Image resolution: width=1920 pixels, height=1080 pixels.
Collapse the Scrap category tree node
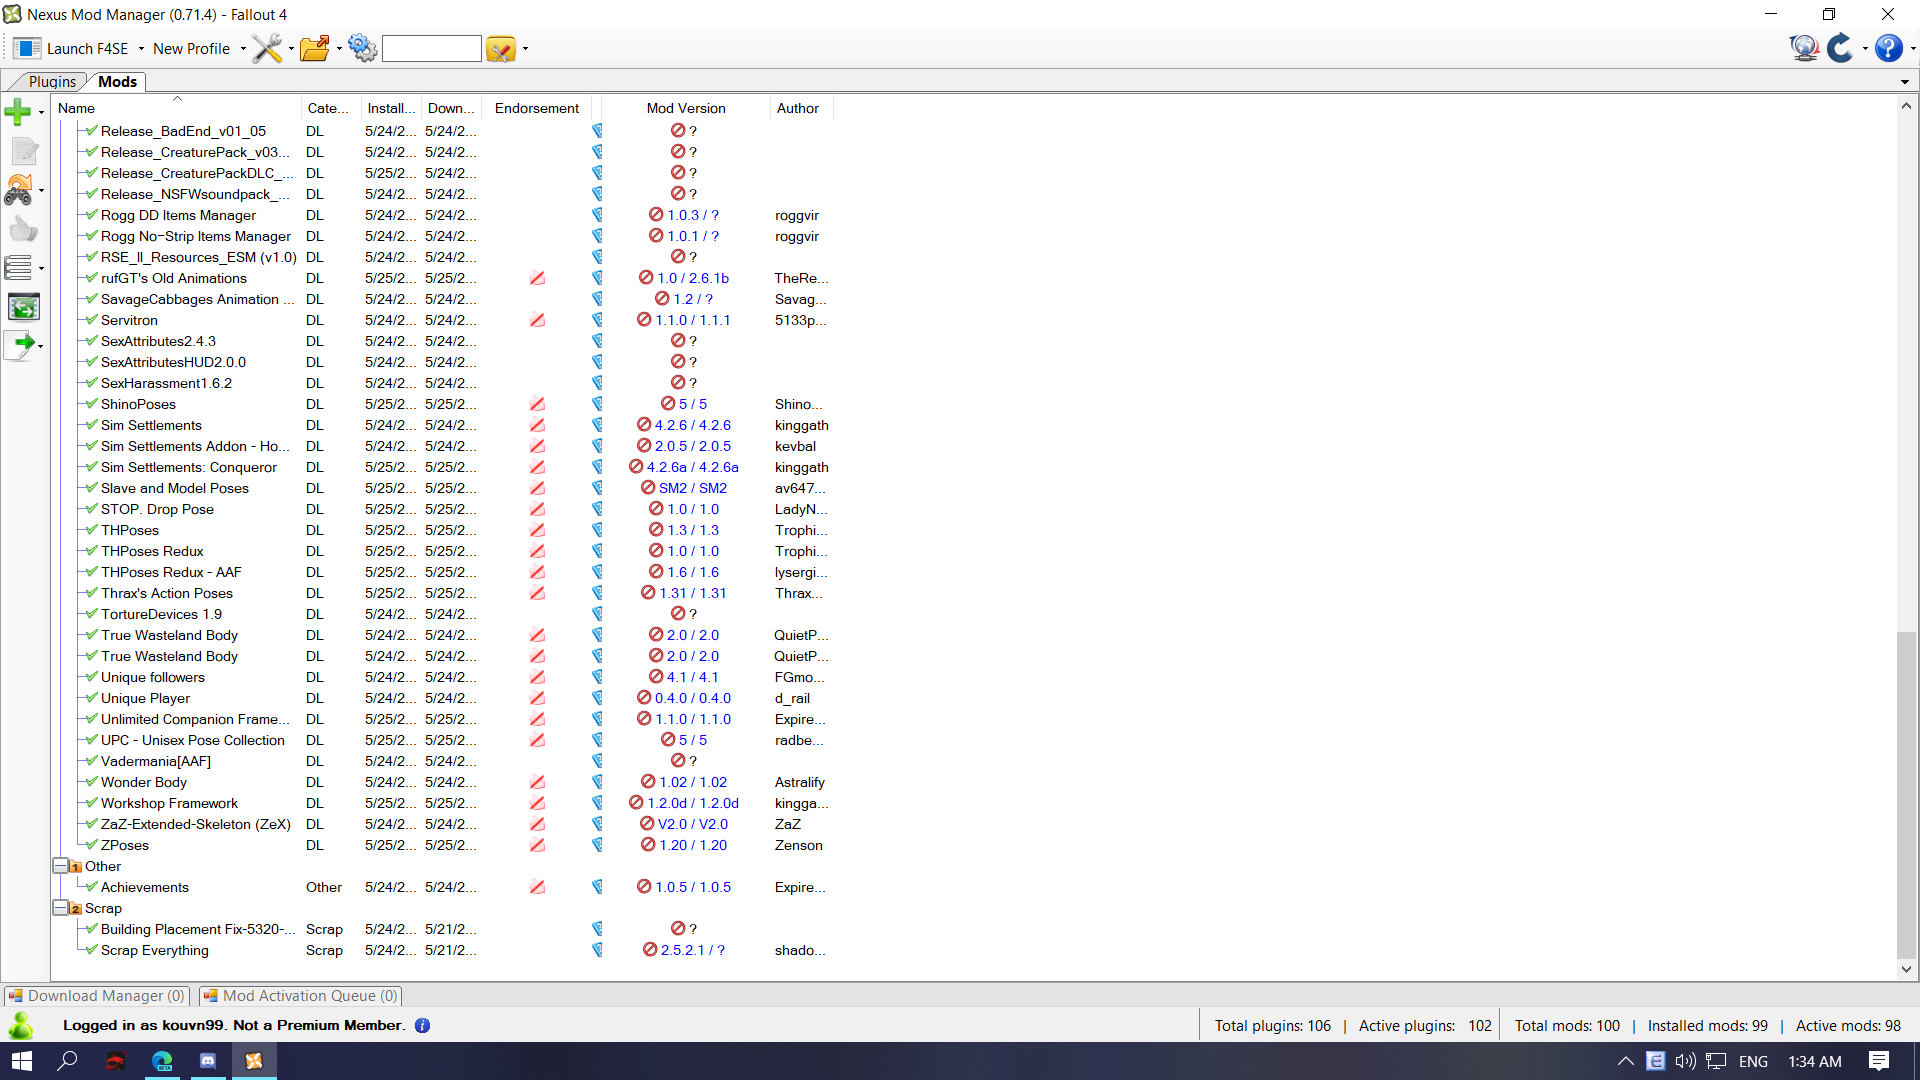tap(60, 908)
